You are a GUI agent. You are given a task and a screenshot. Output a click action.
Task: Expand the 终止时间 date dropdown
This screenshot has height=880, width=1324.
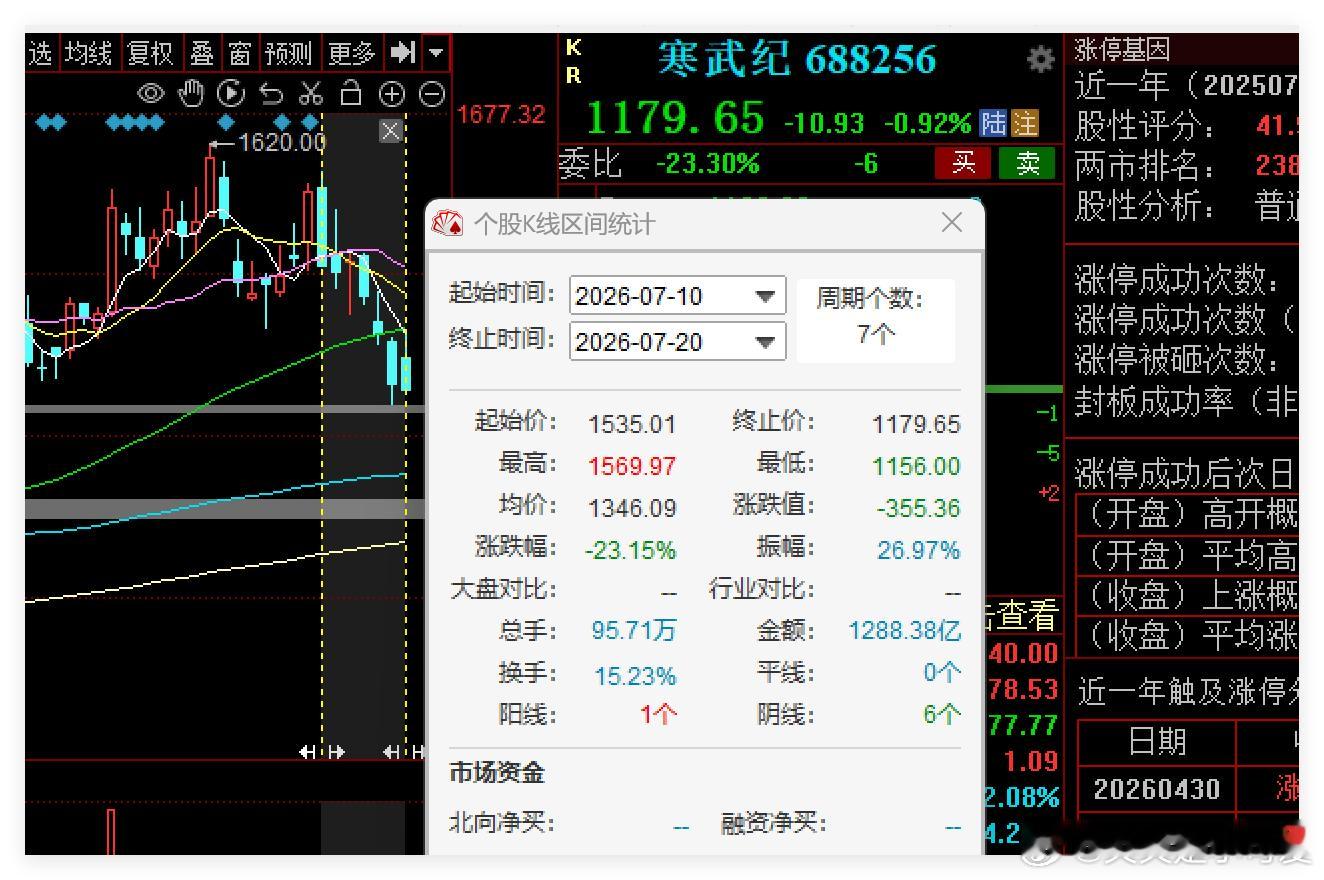(x=765, y=342)
